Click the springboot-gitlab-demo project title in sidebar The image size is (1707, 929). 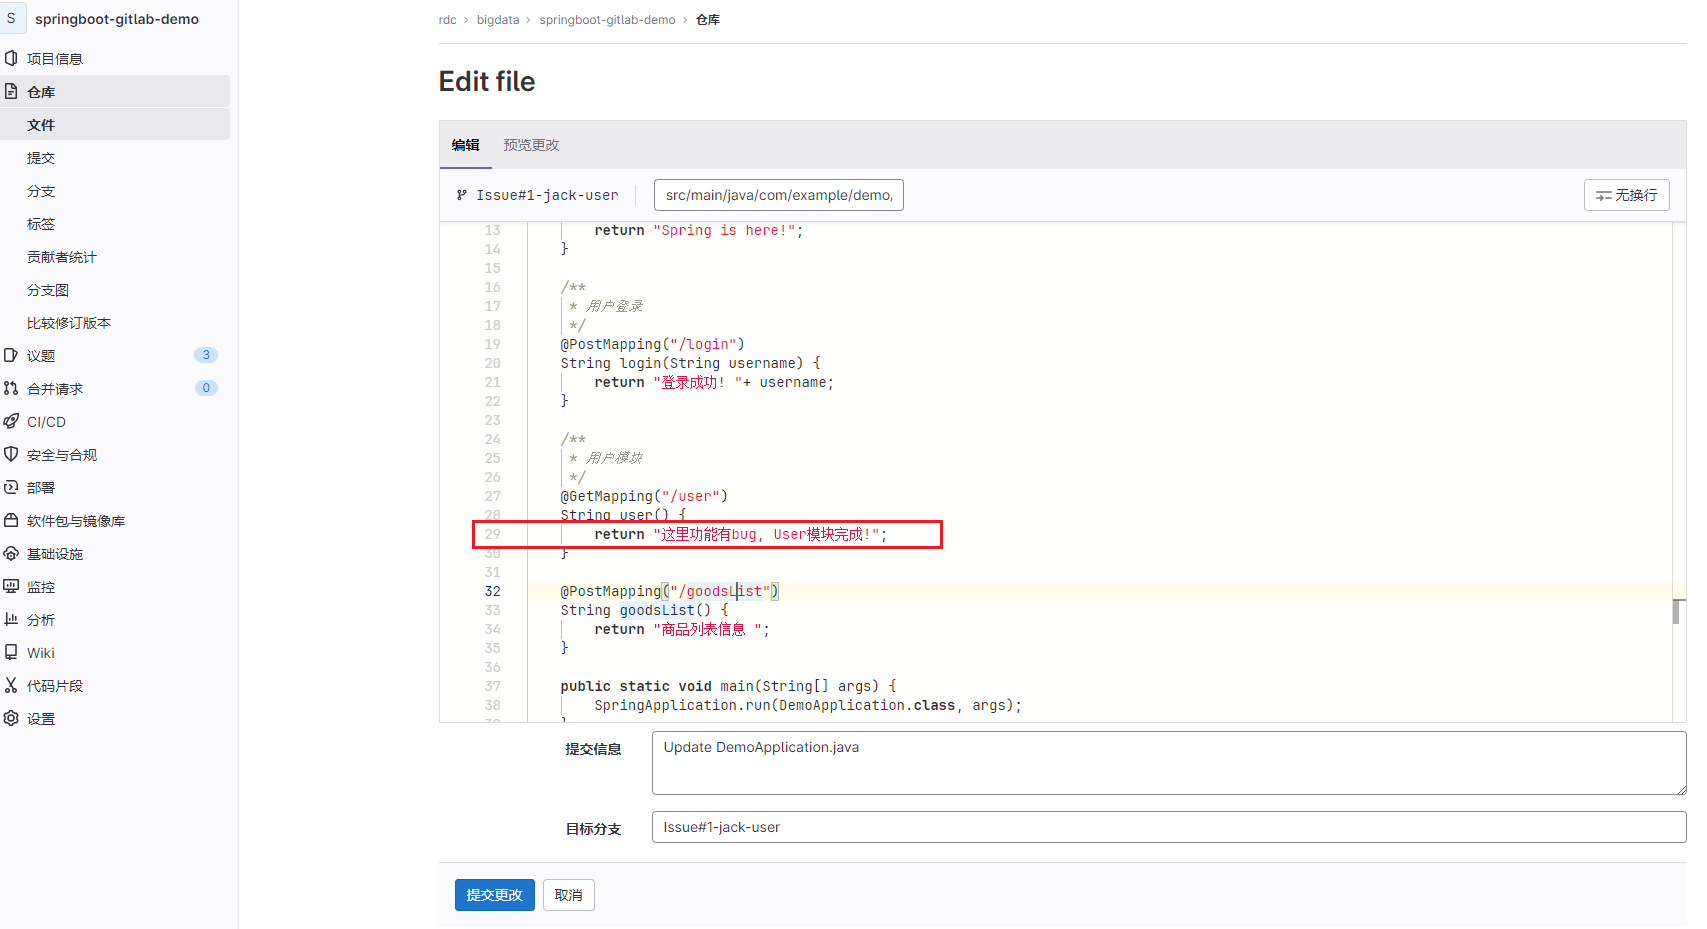(117, 19)
